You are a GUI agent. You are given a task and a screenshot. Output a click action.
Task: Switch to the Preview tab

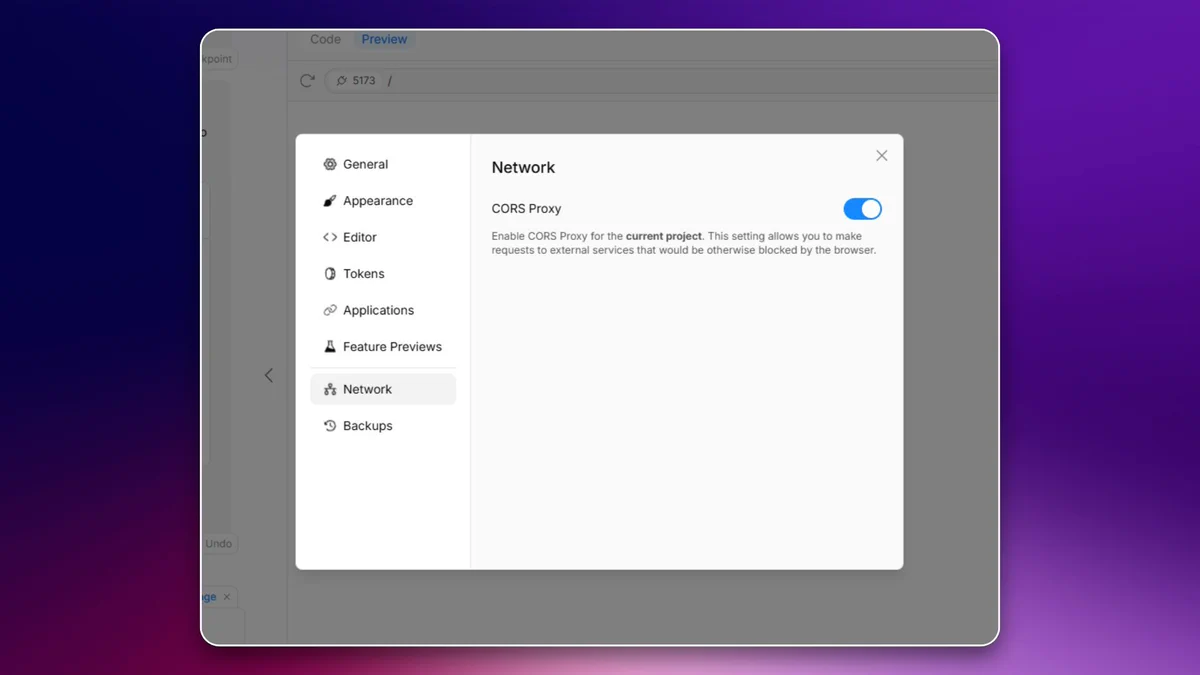(x=385, y=39)
